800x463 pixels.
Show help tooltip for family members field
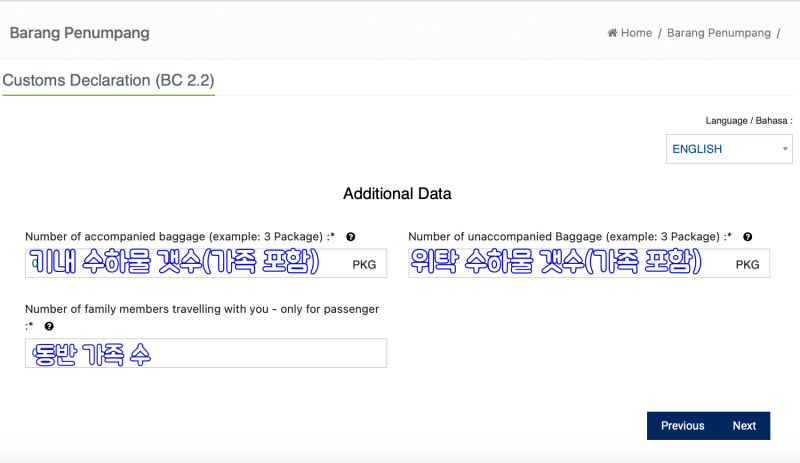click(x=49, y=326)
